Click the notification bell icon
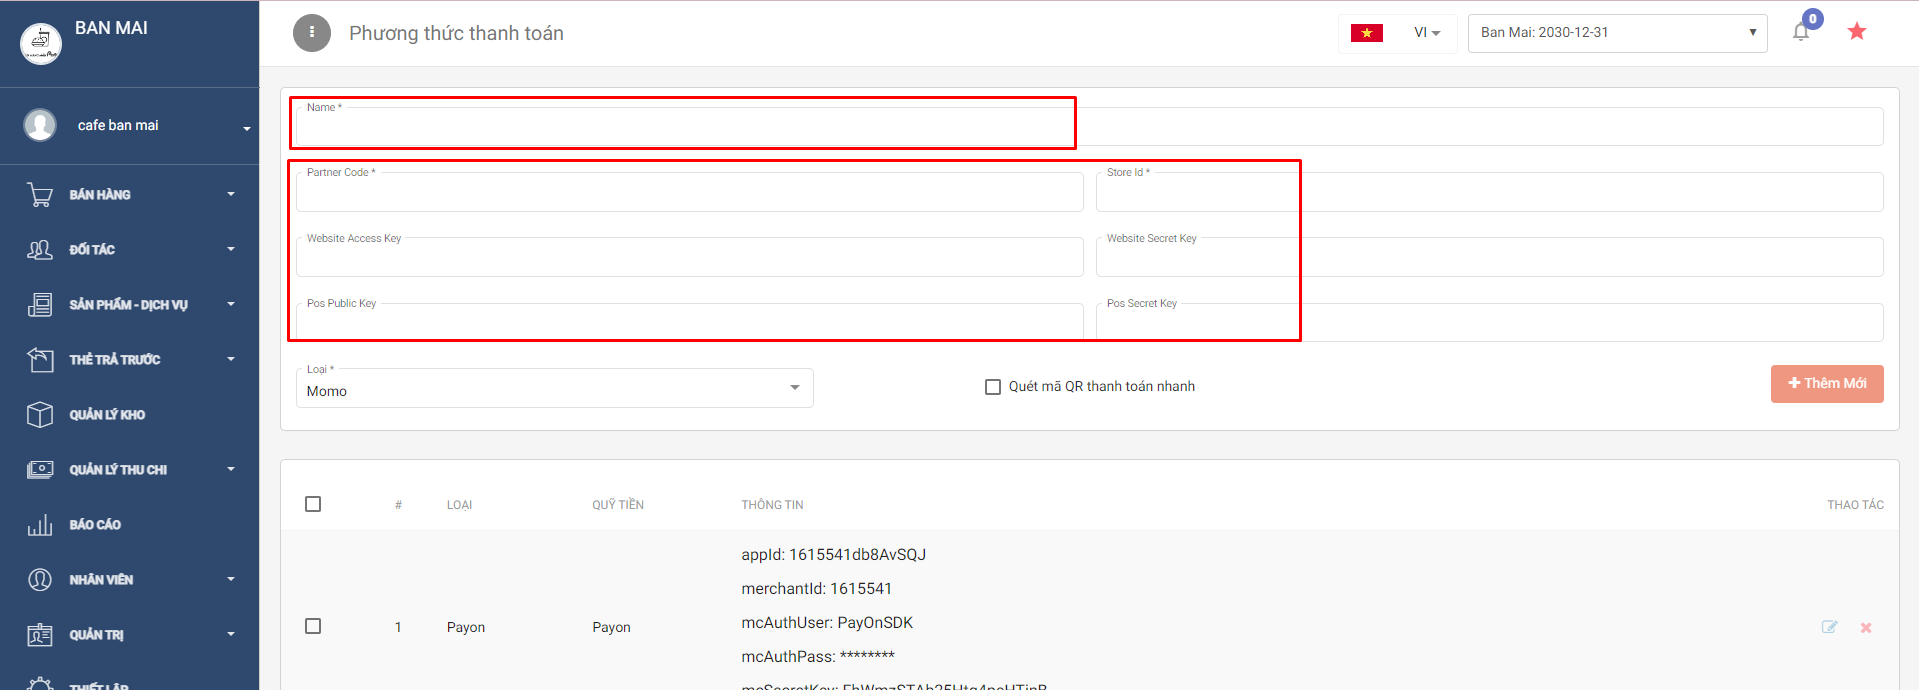The width and height of the screenshot is (1919, 690). click(1801, 32)
